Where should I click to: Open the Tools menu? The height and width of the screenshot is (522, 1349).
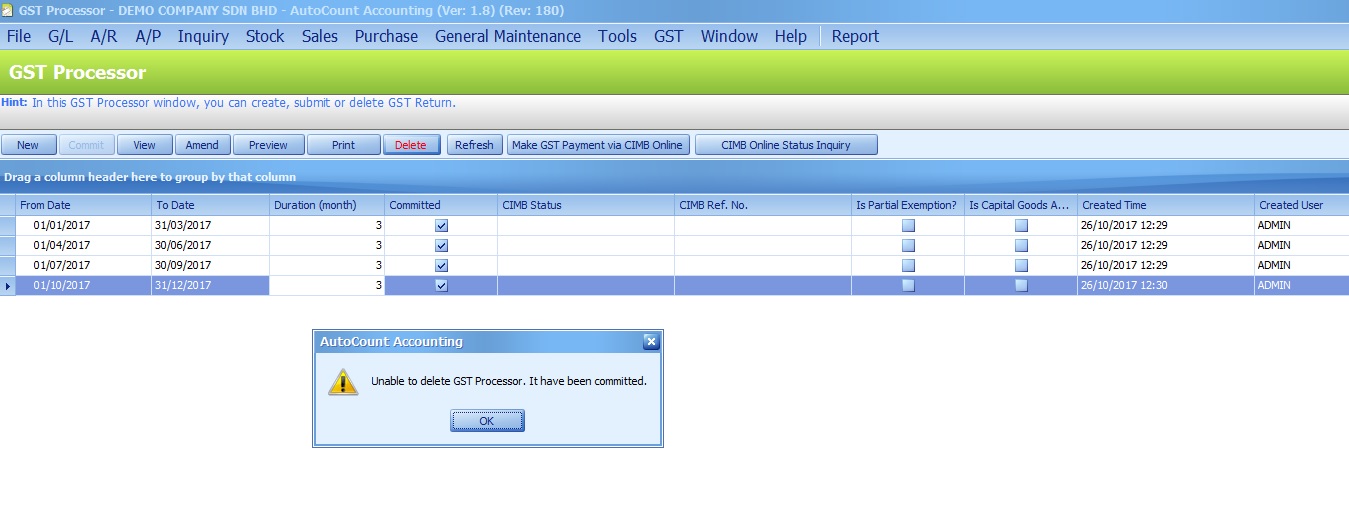617,36
